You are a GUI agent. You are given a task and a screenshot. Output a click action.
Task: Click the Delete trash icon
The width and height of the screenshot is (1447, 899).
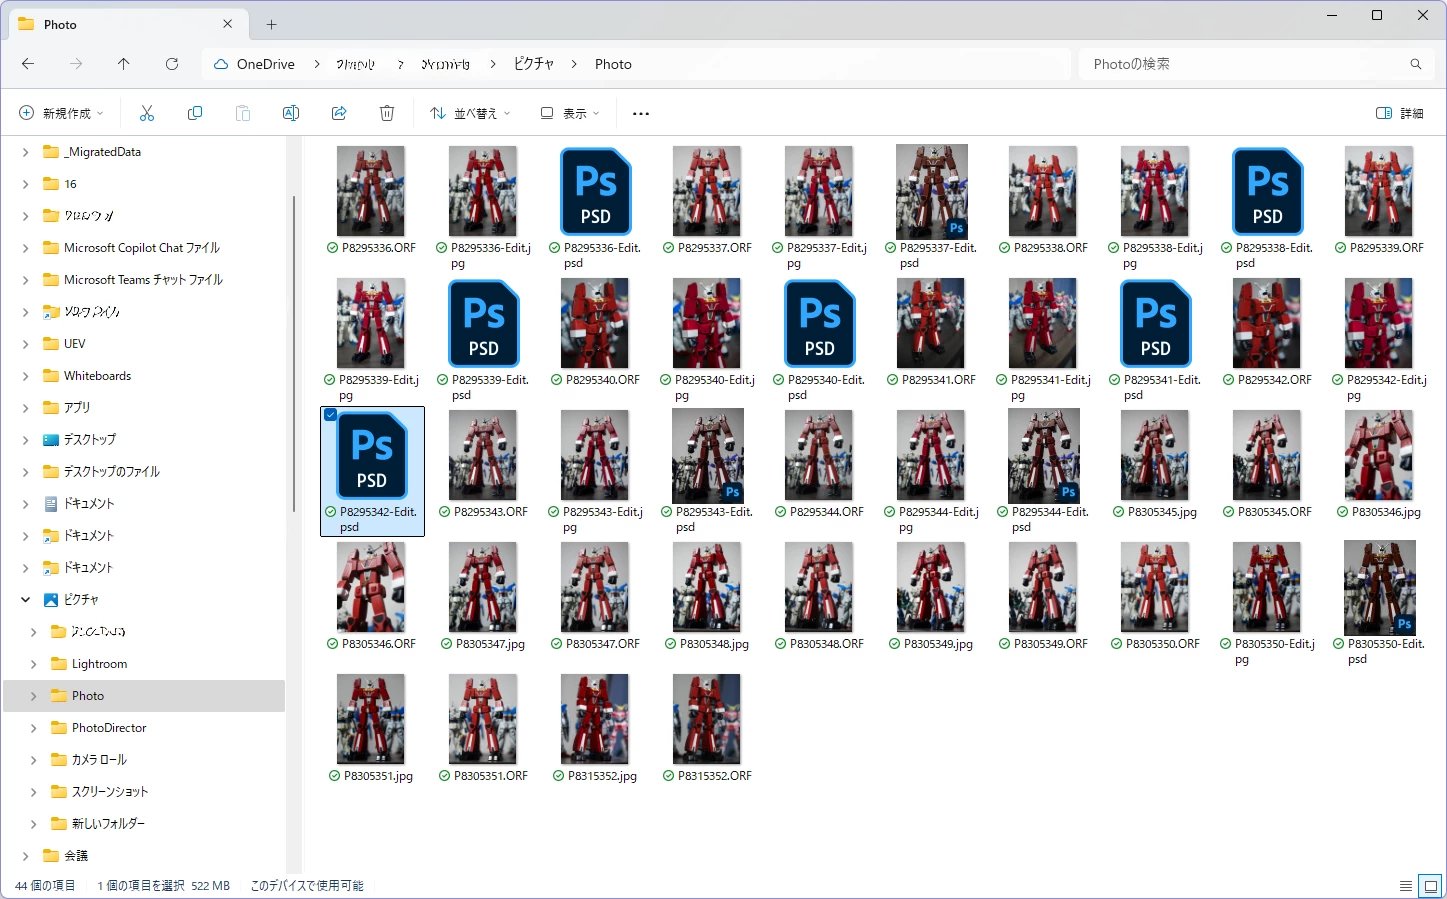click(x=387, y=113)
